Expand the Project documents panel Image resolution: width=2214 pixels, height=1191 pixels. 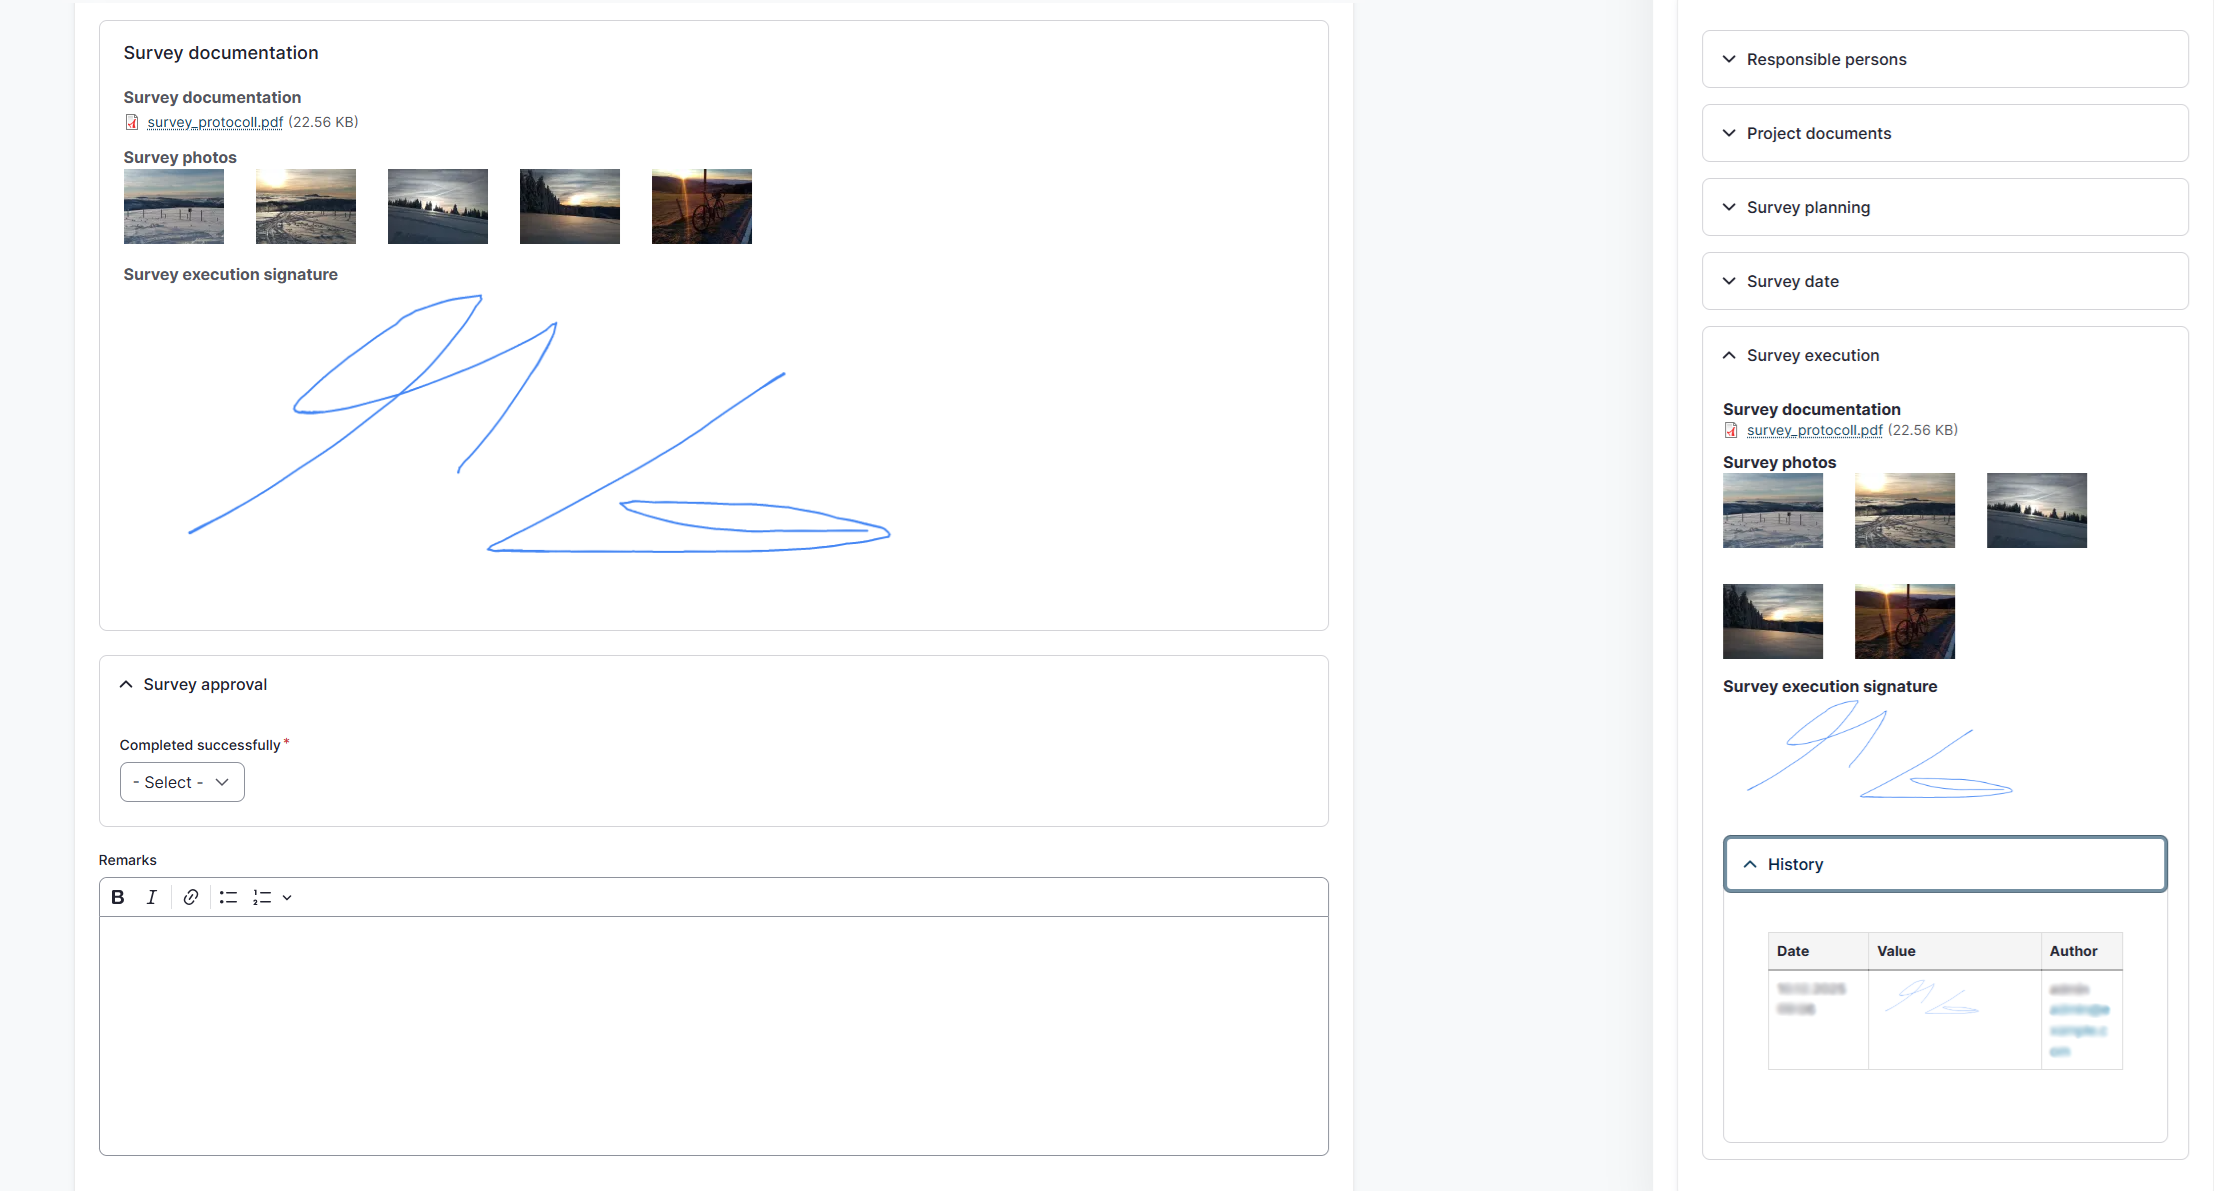click(x=1945, y=133)
